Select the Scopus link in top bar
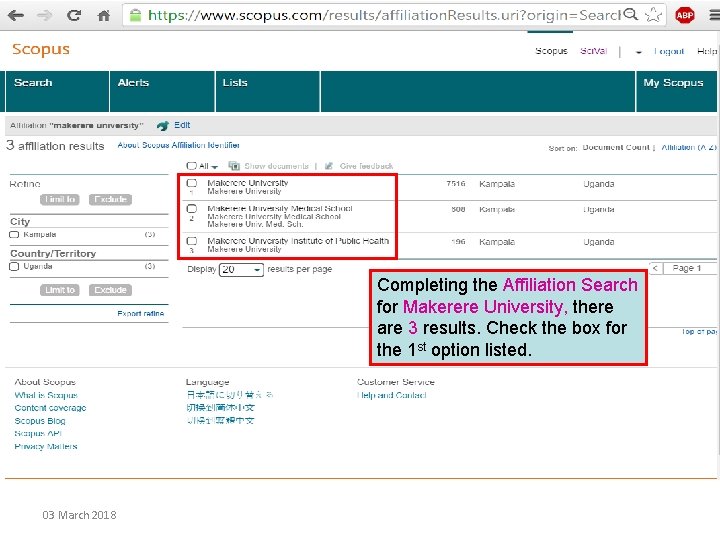Image resolution: width=720 pixels, height=540 pixels. (x=551, y=51)
